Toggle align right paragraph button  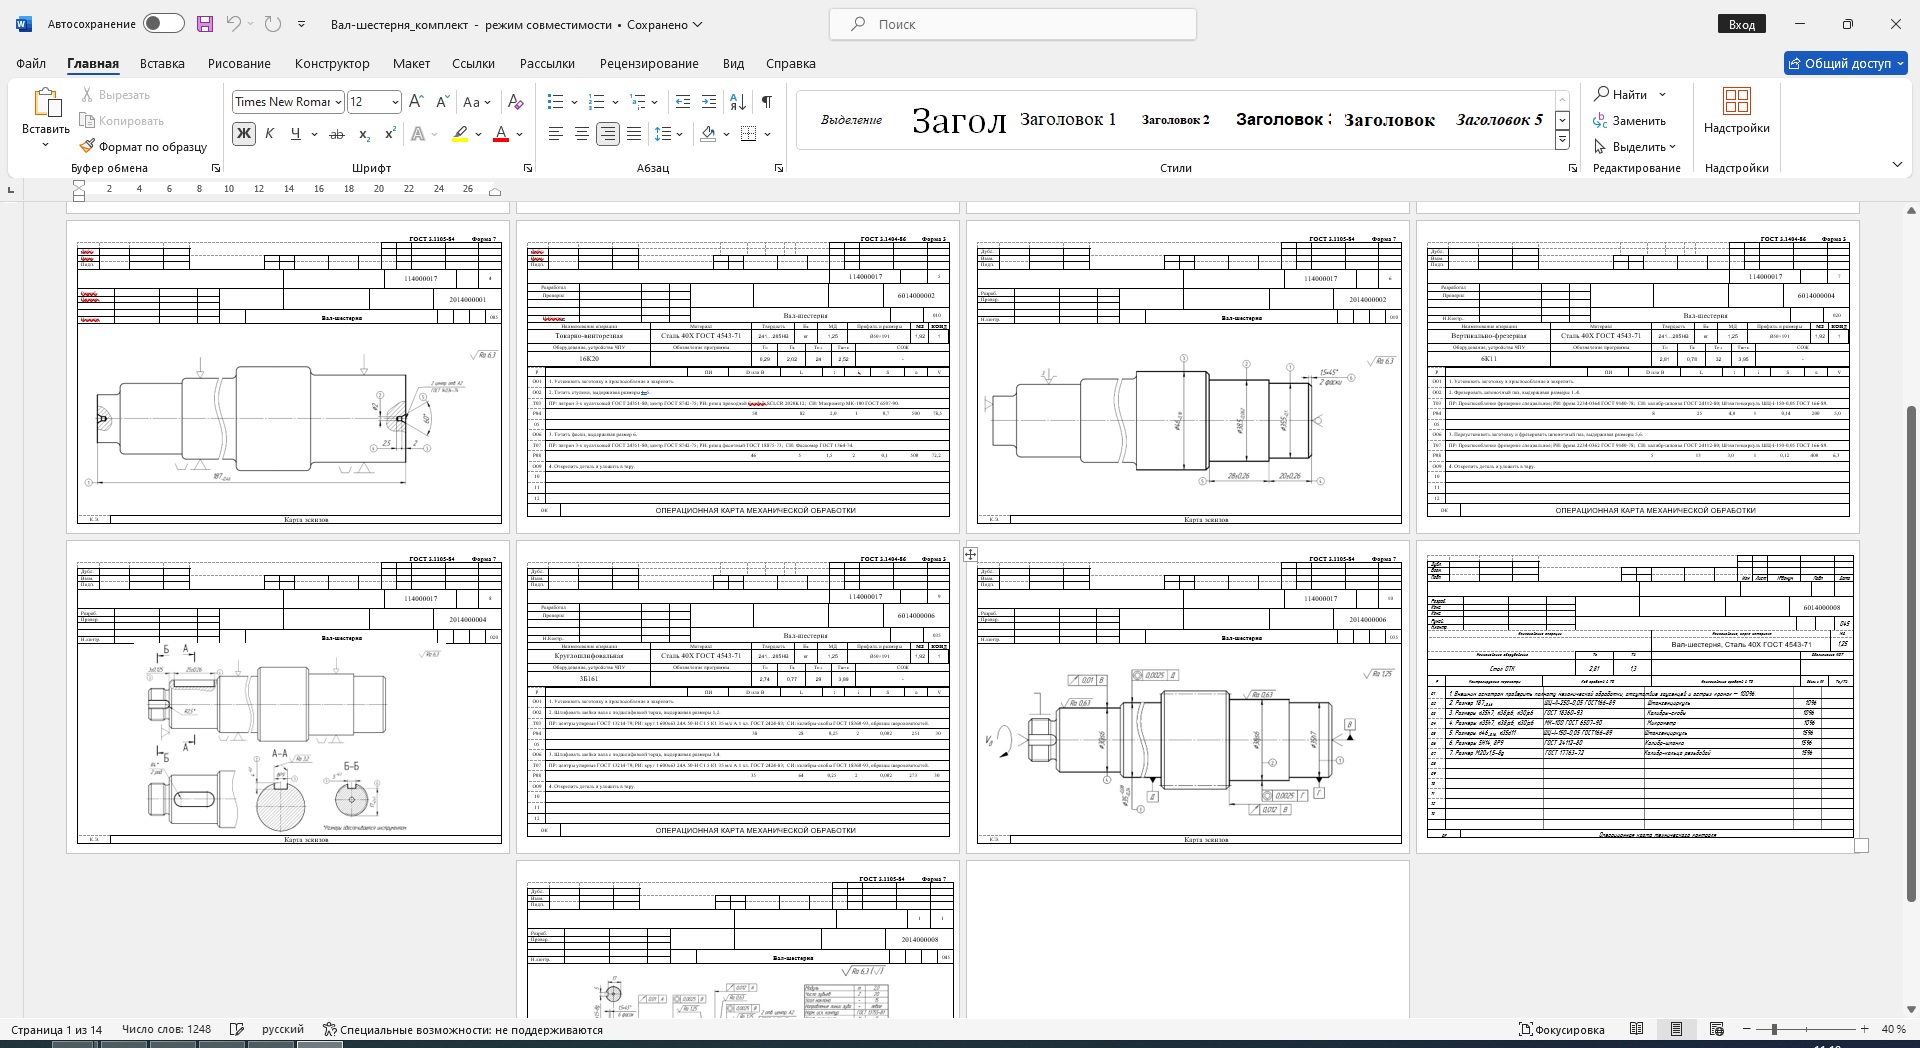[x=607, y=134]
